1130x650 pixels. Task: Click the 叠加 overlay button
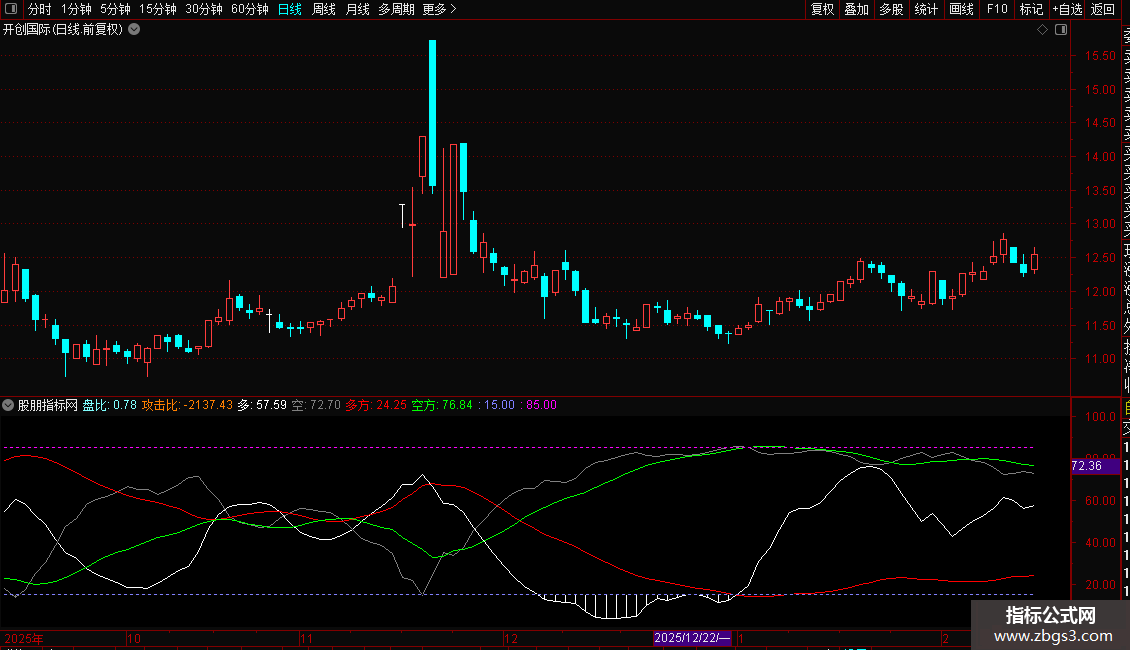pos(857,9)
